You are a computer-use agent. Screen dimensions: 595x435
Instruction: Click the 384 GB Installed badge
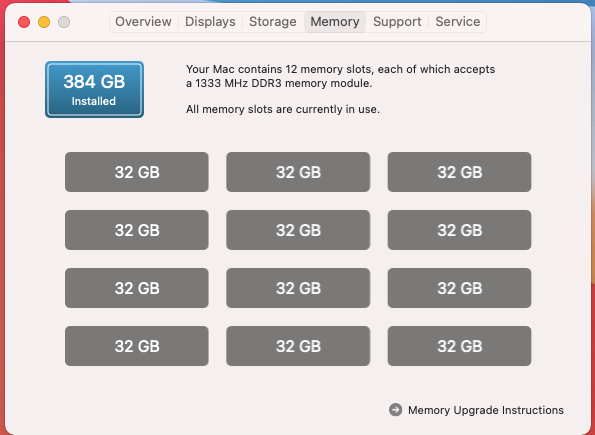94,90
